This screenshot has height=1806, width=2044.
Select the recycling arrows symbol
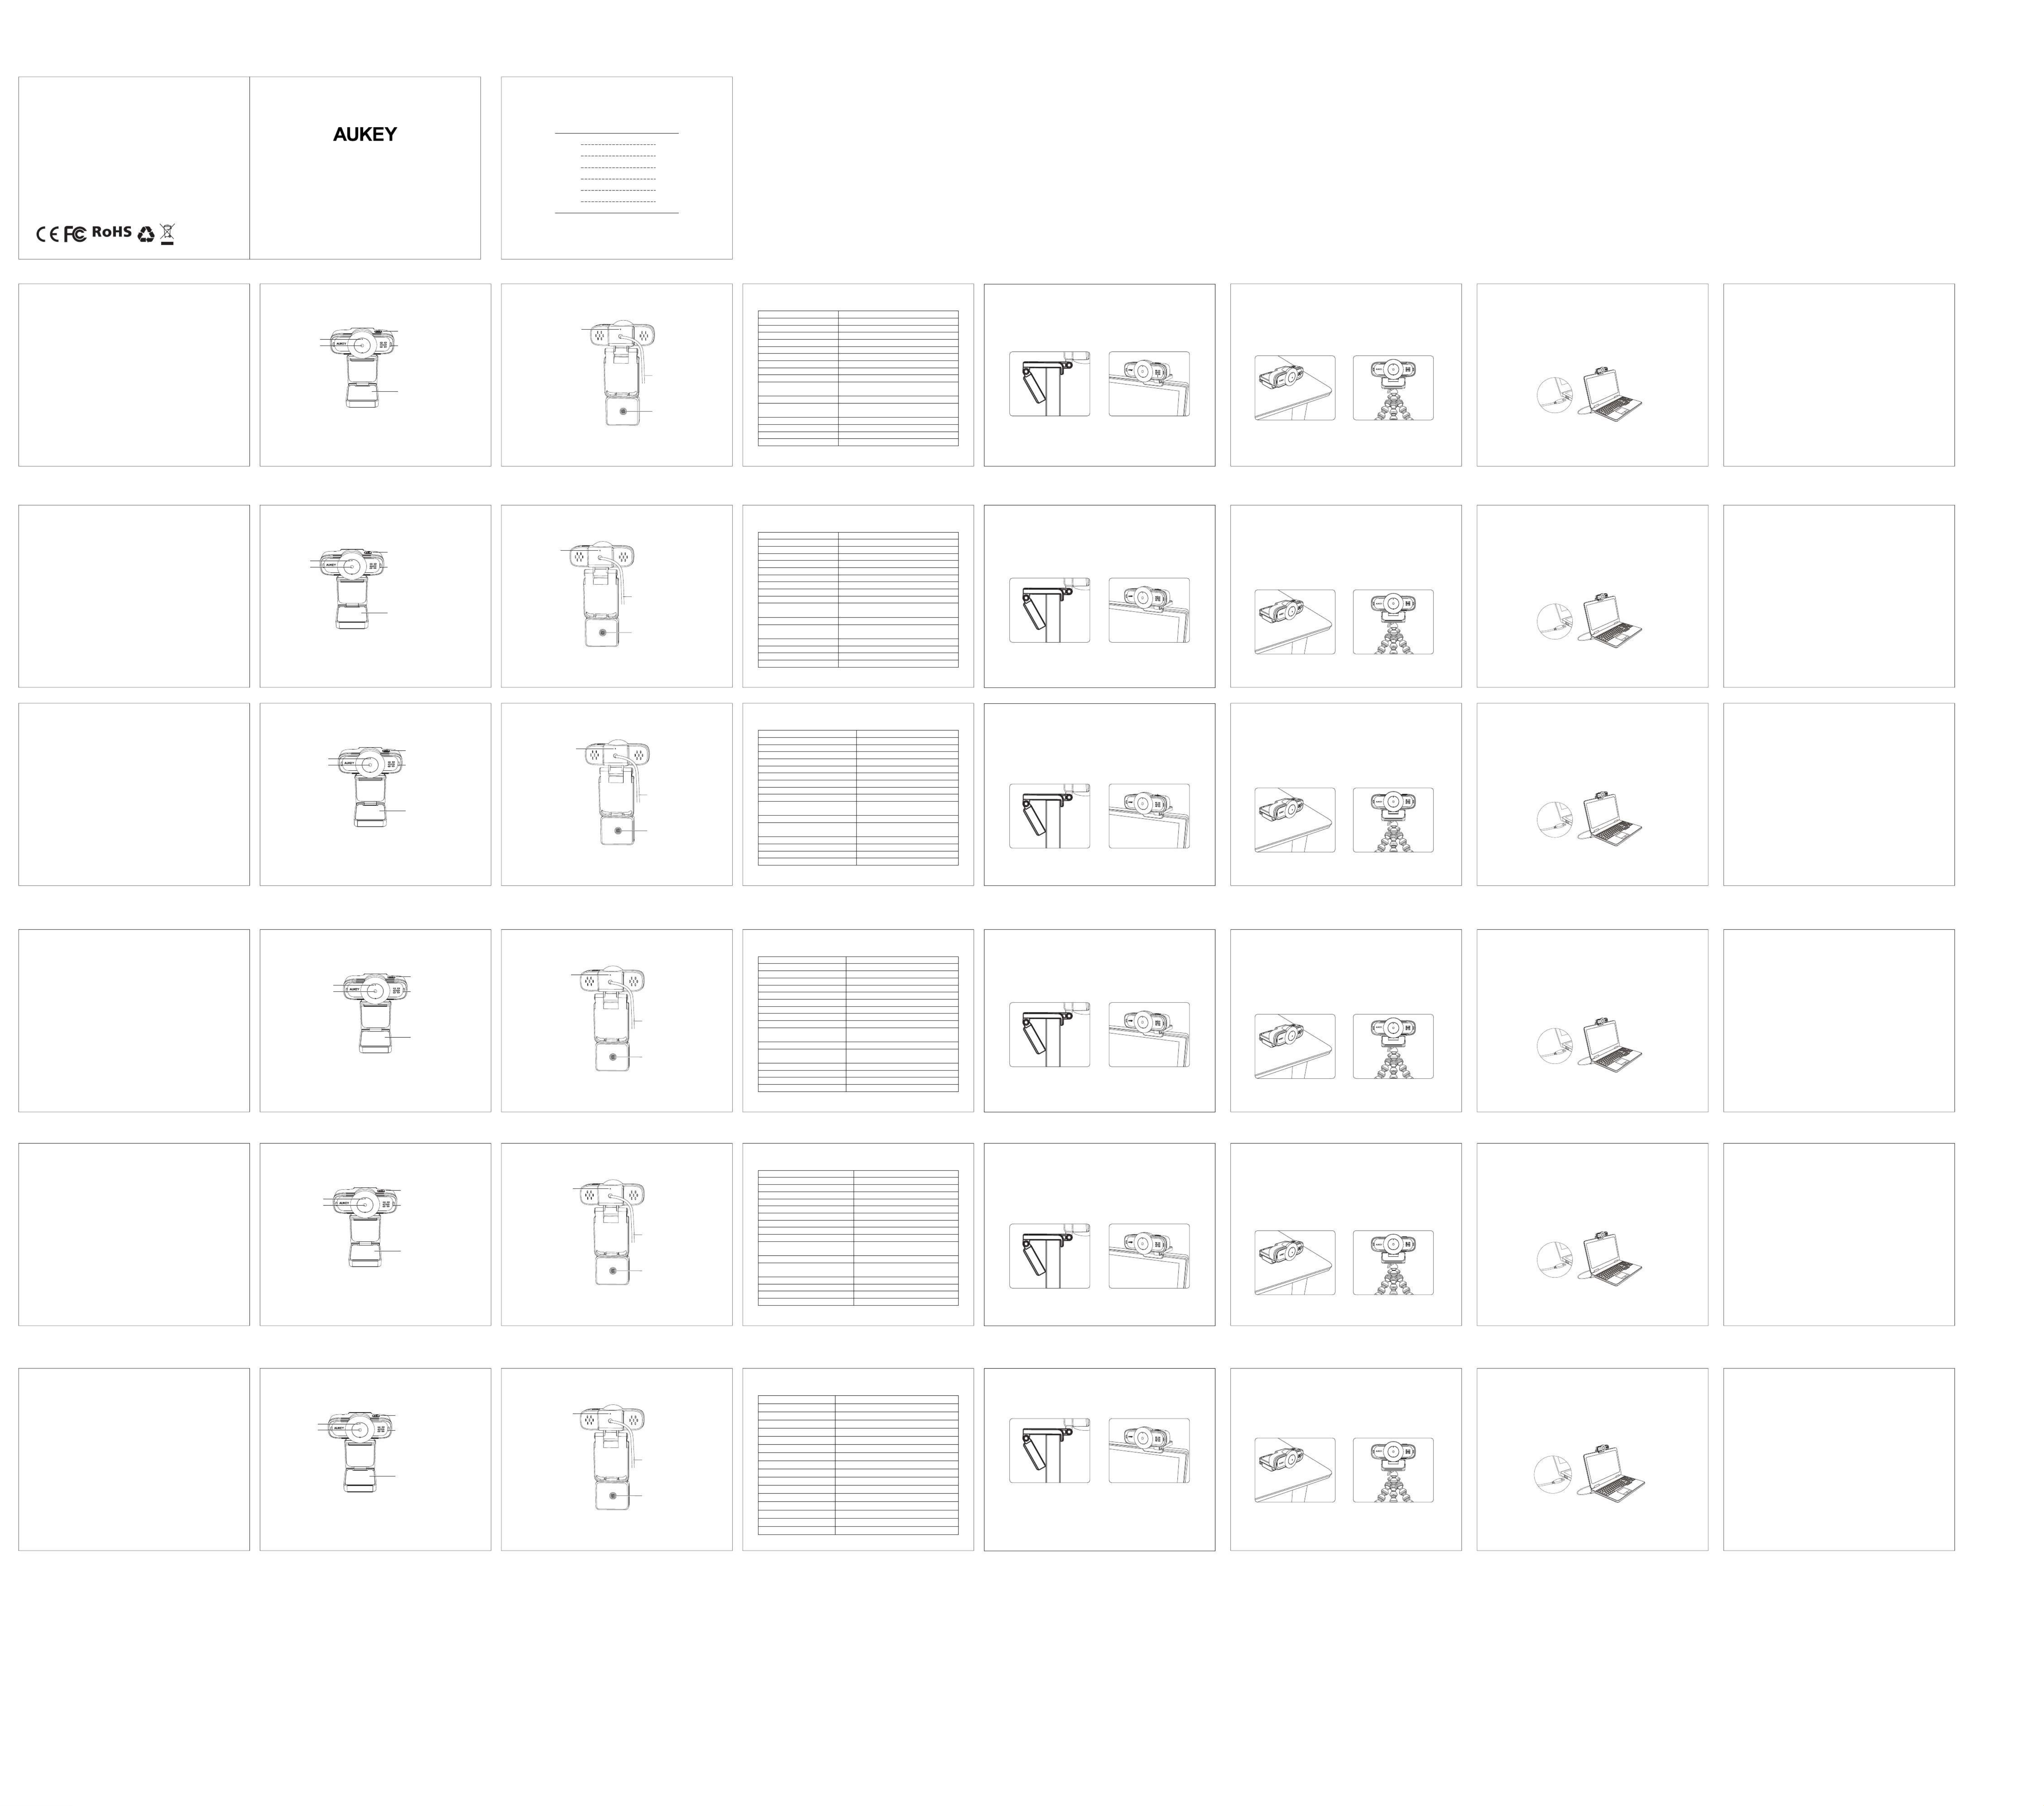point(146,234)
